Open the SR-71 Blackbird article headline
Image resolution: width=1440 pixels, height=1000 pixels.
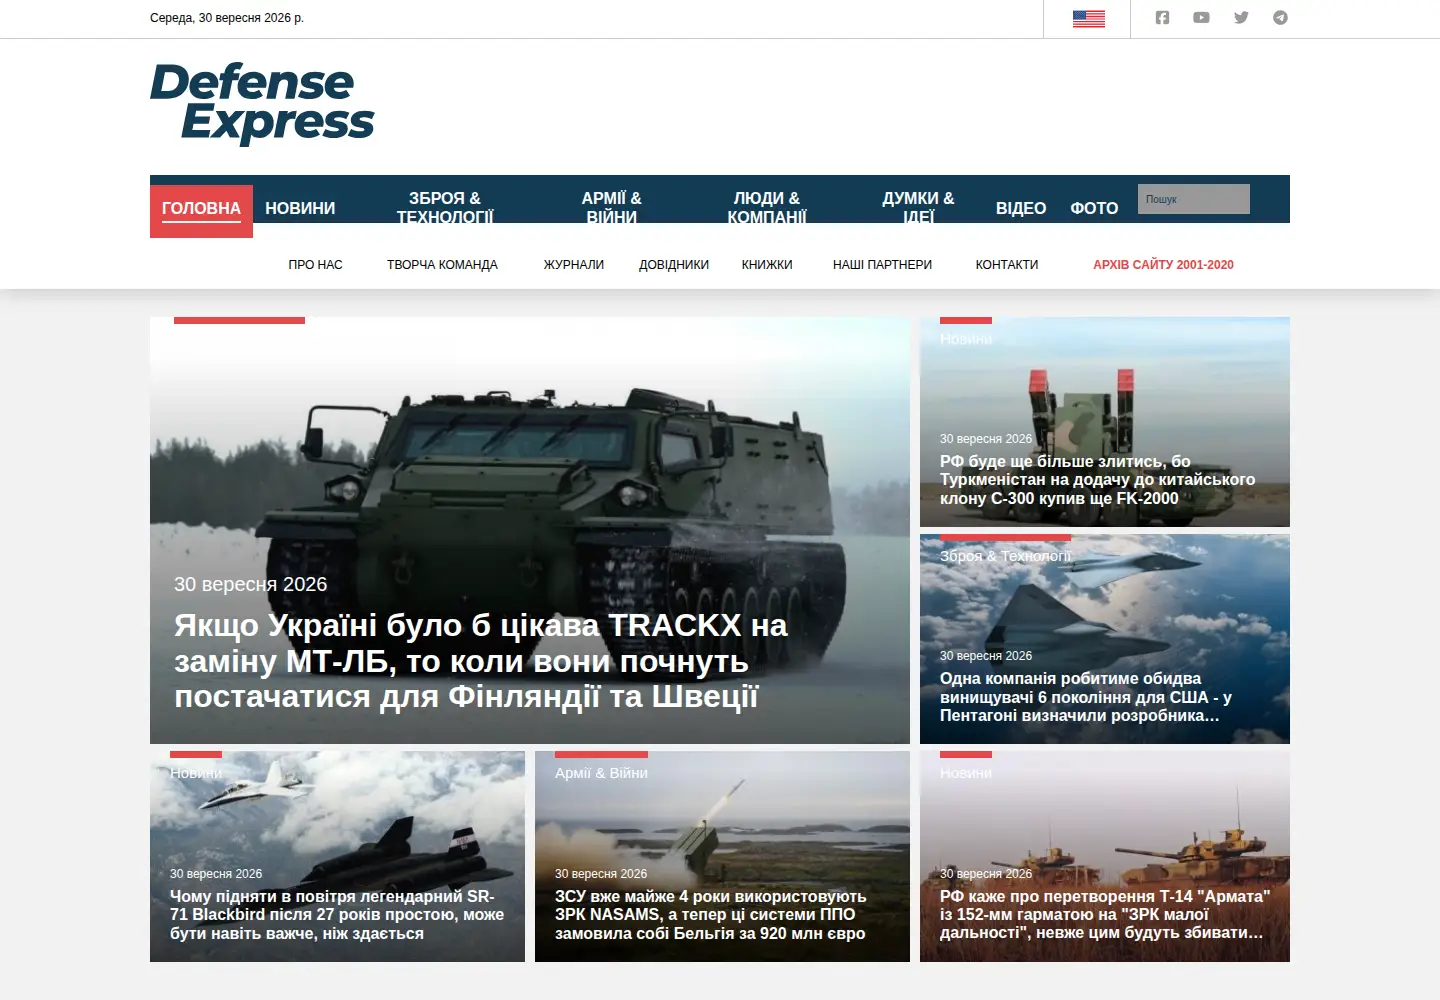pyautogui.click(x=337, y=915)
